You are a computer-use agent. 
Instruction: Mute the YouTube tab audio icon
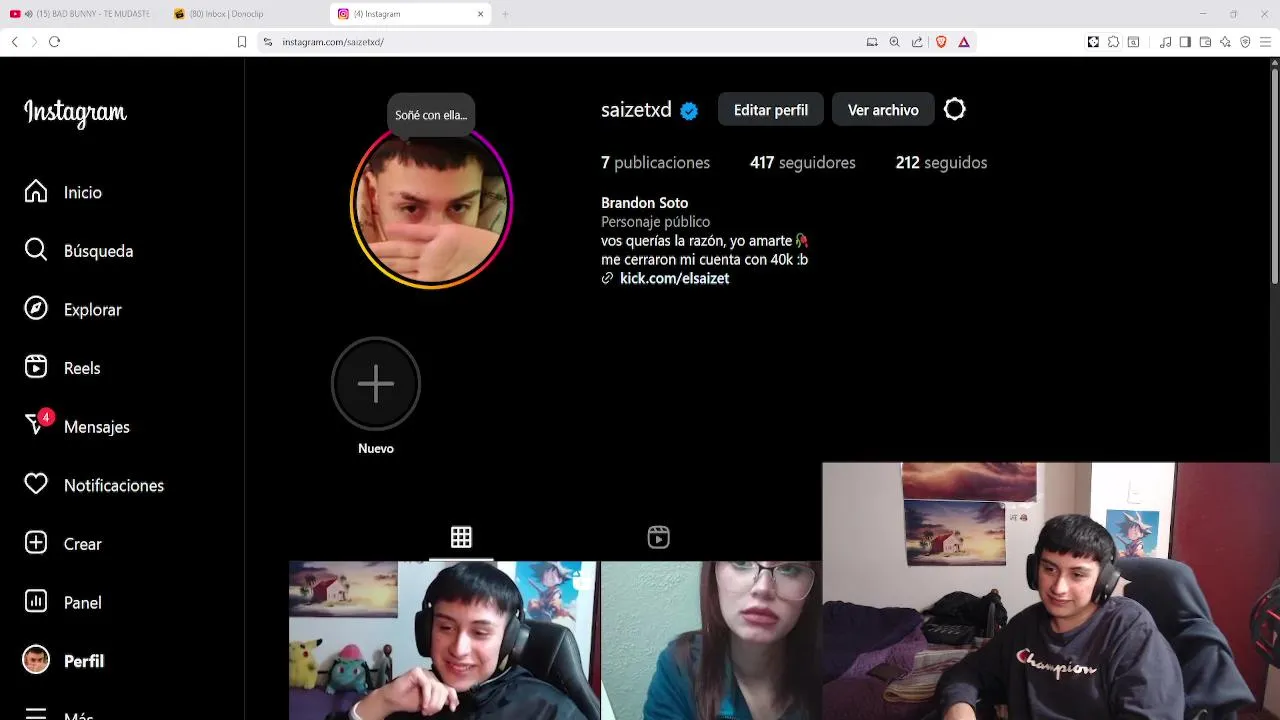pos(27,14)
